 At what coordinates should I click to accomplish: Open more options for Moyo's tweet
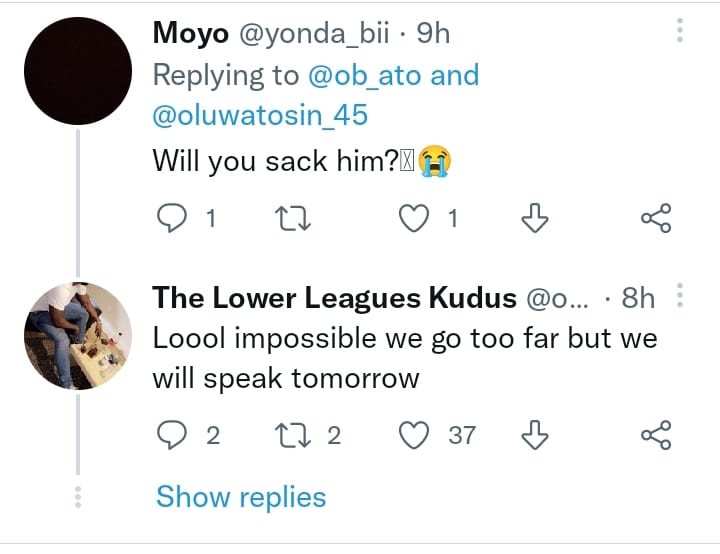pyautogui.click(x=680, y=32)
